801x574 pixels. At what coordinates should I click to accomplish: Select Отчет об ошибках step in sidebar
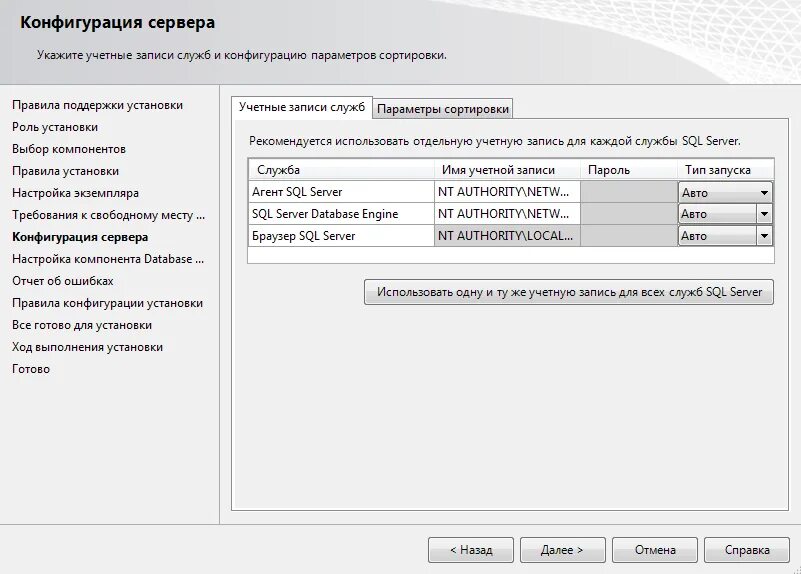pos(63,281)
